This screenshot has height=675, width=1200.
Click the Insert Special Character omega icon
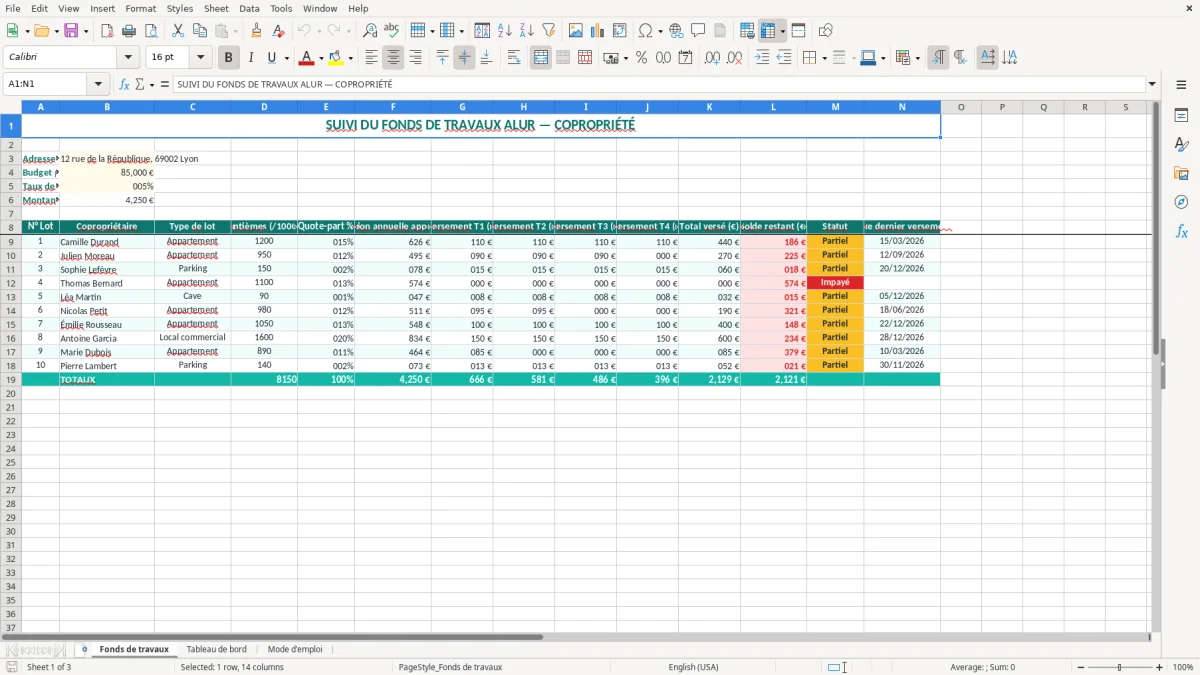pos(646,31)
